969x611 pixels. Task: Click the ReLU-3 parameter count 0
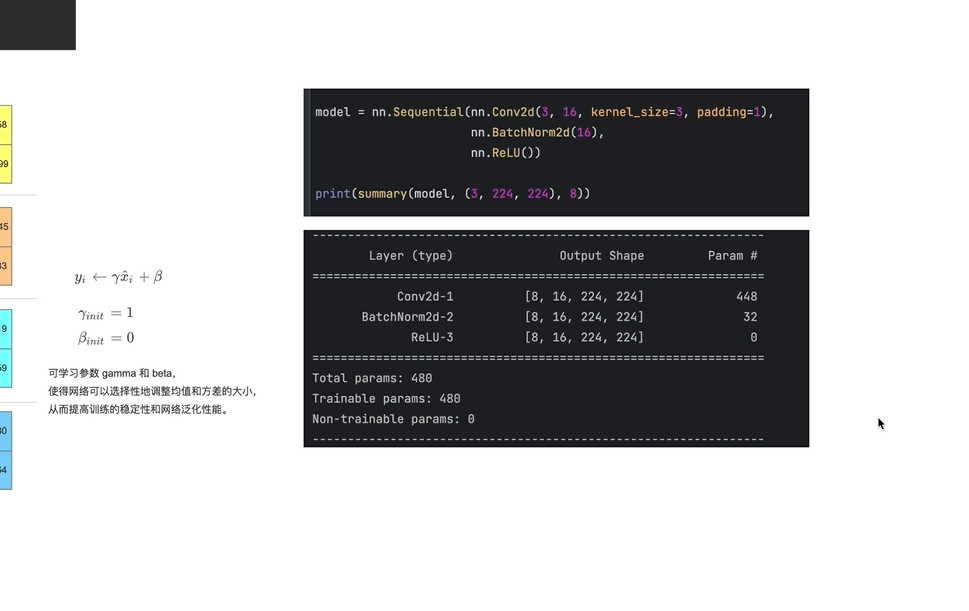point(754,337)
